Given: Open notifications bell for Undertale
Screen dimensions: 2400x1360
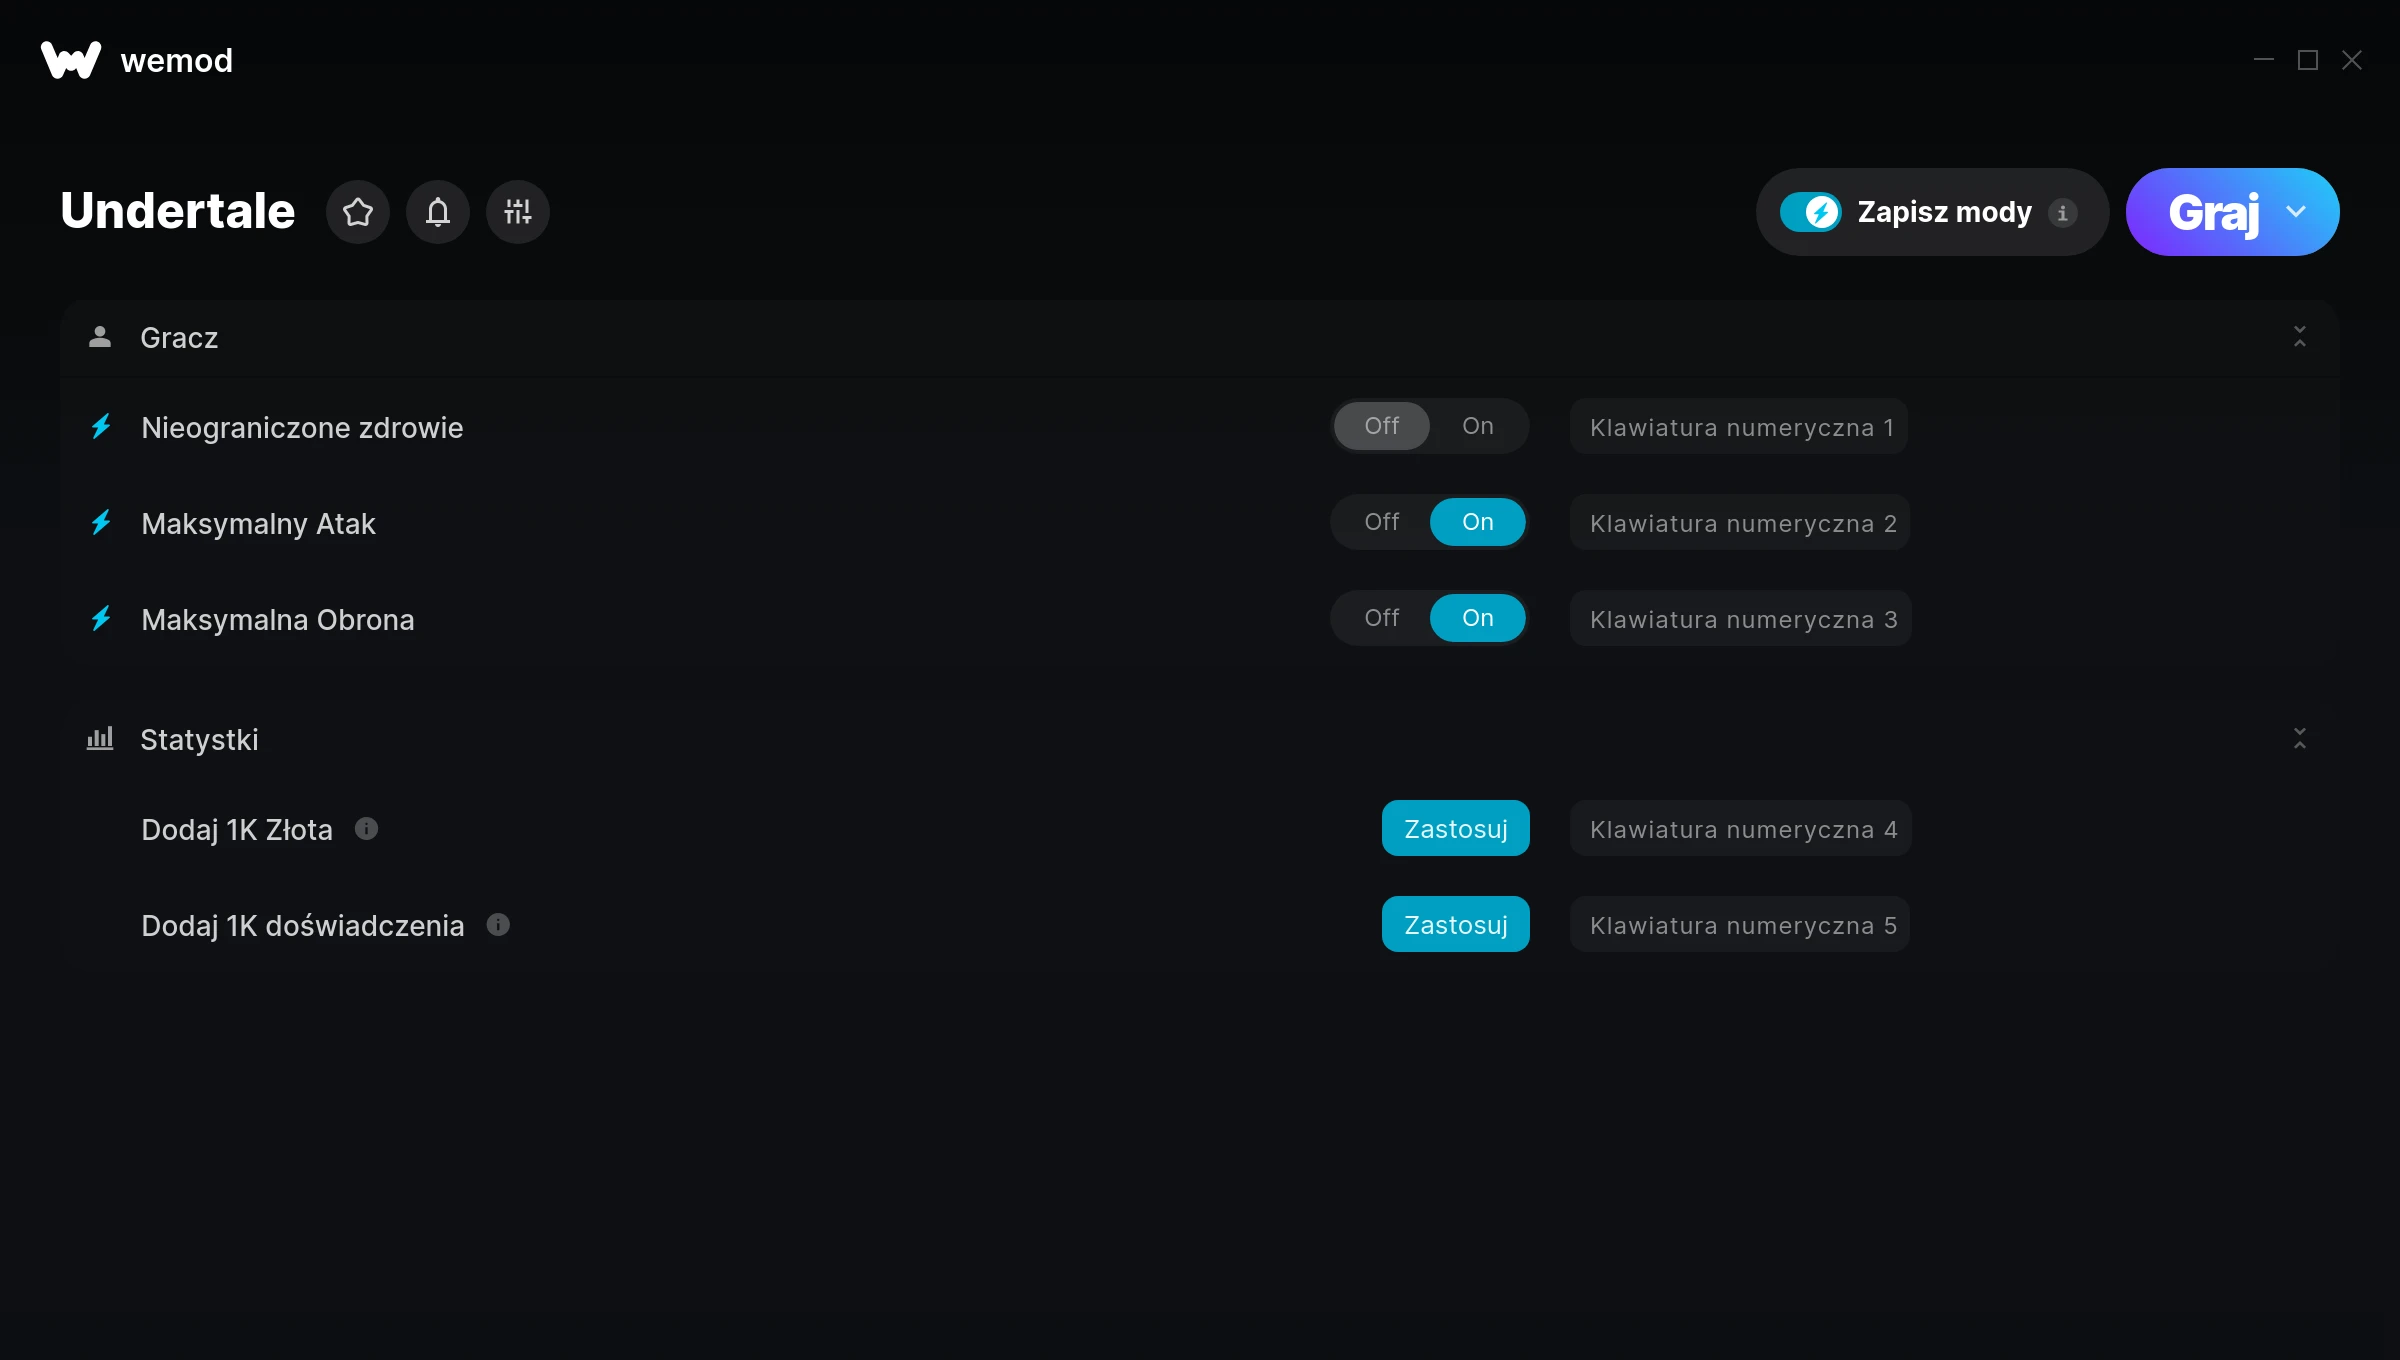Looking at the screenshot, I should (437, 212).
